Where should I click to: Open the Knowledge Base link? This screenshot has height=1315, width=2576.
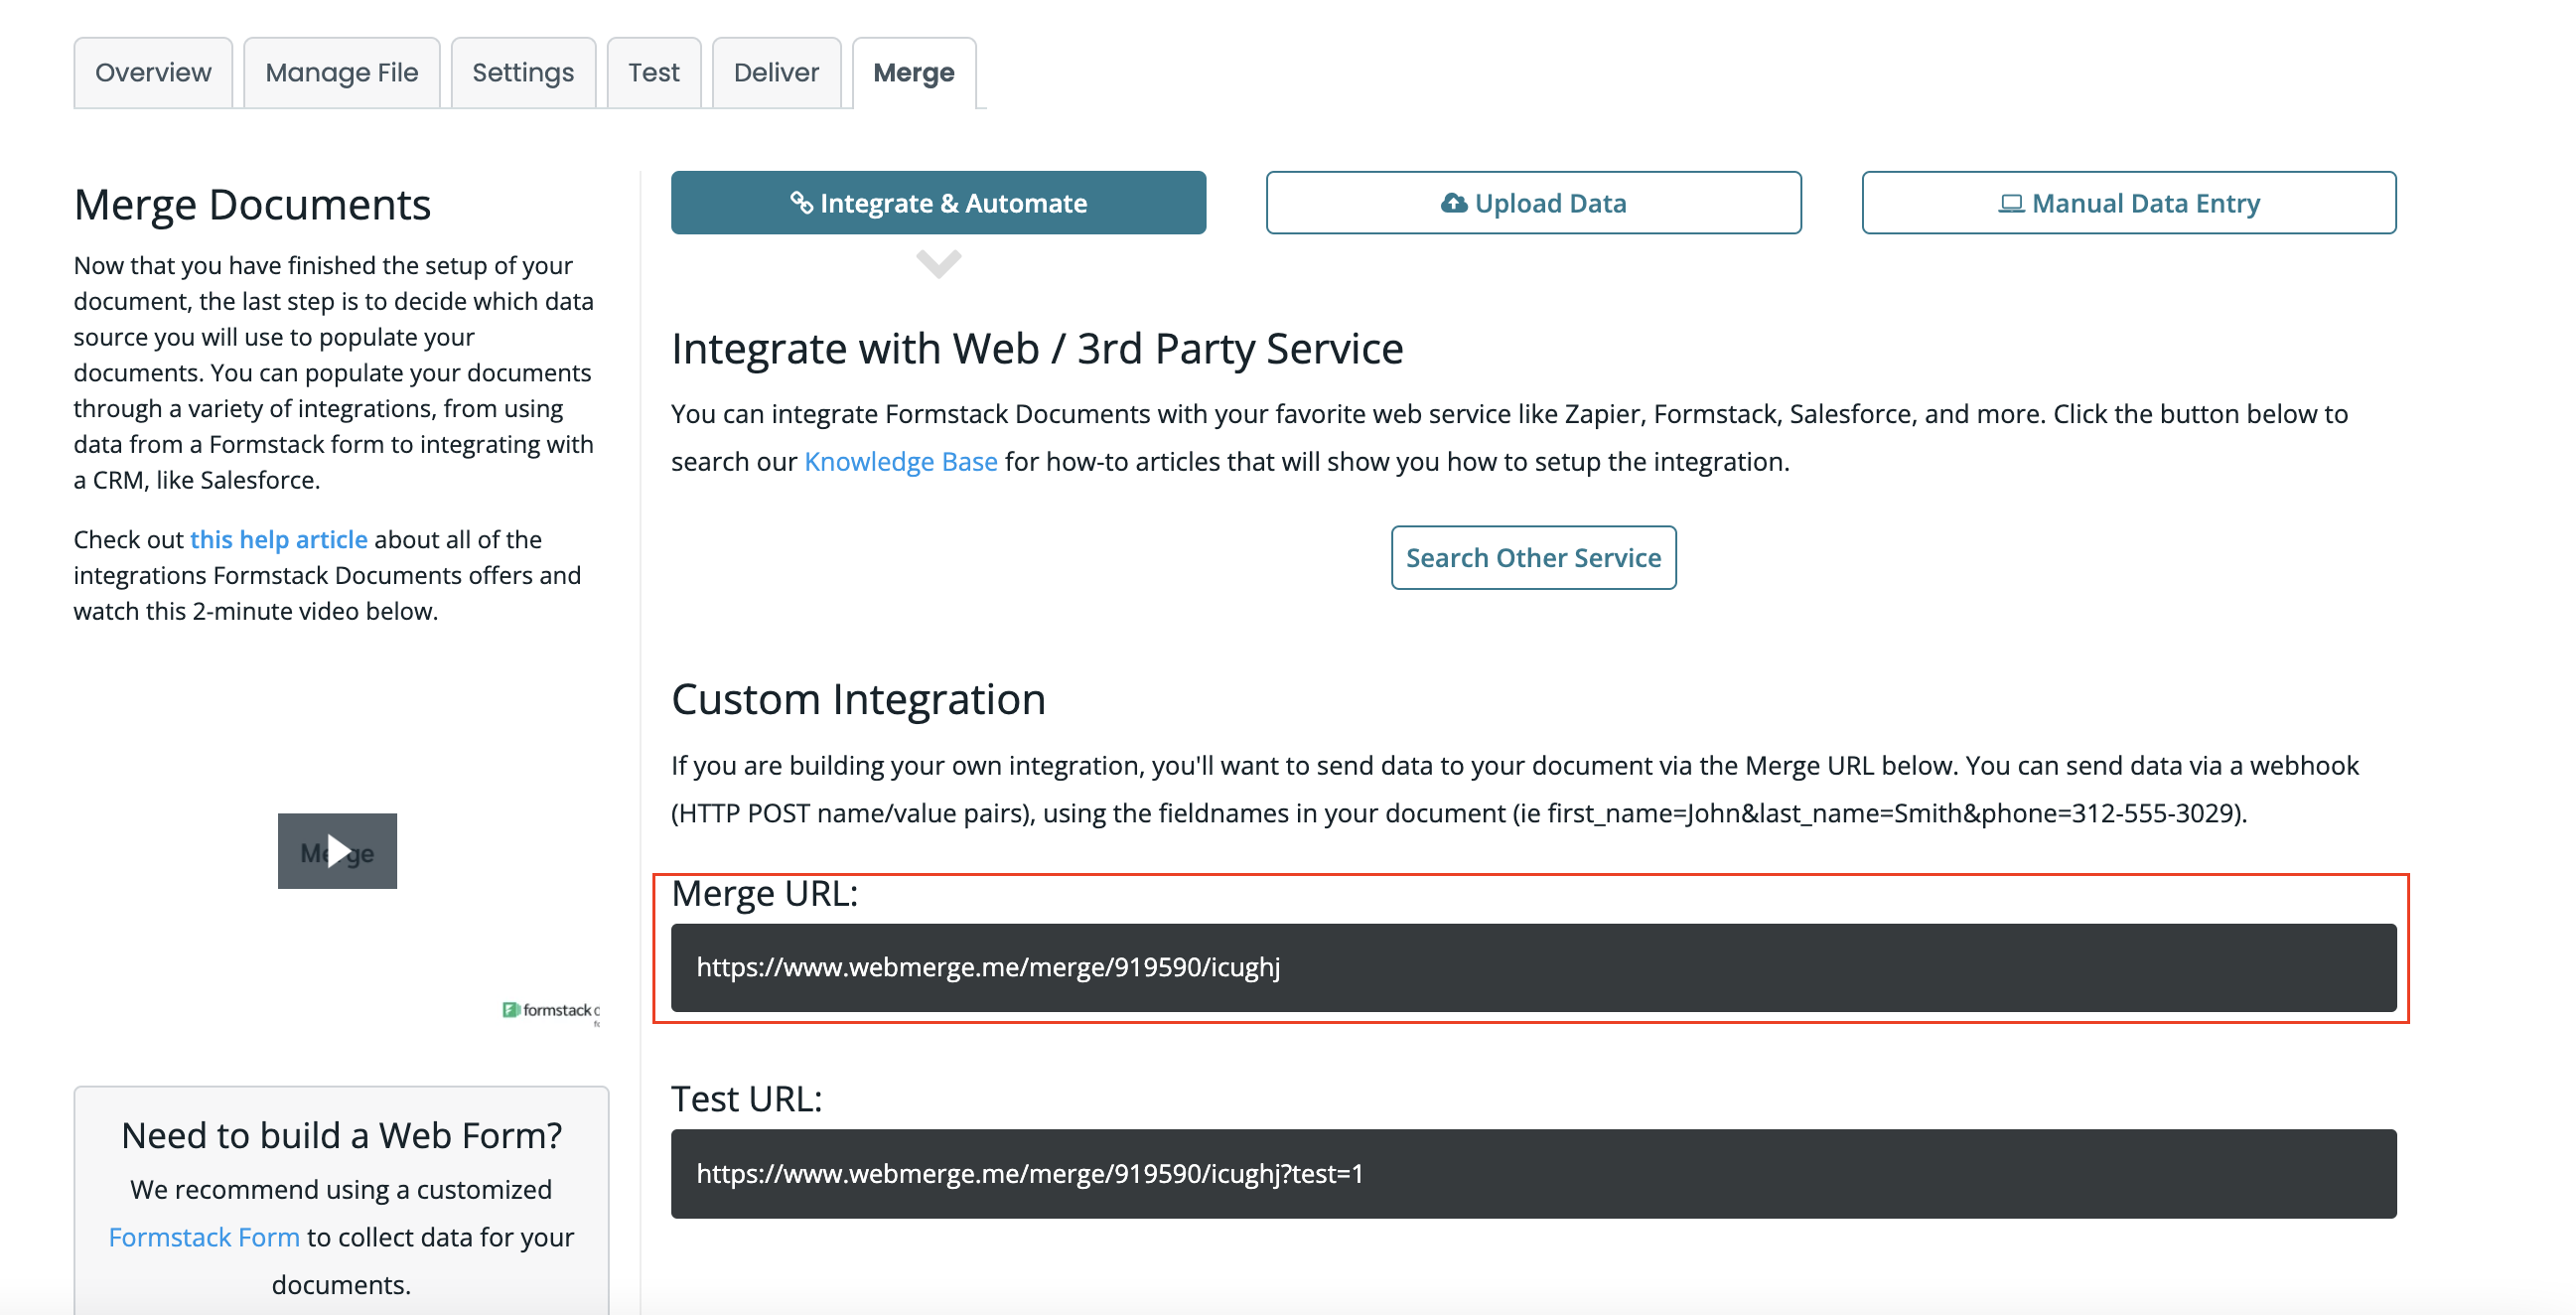[900, 462]
